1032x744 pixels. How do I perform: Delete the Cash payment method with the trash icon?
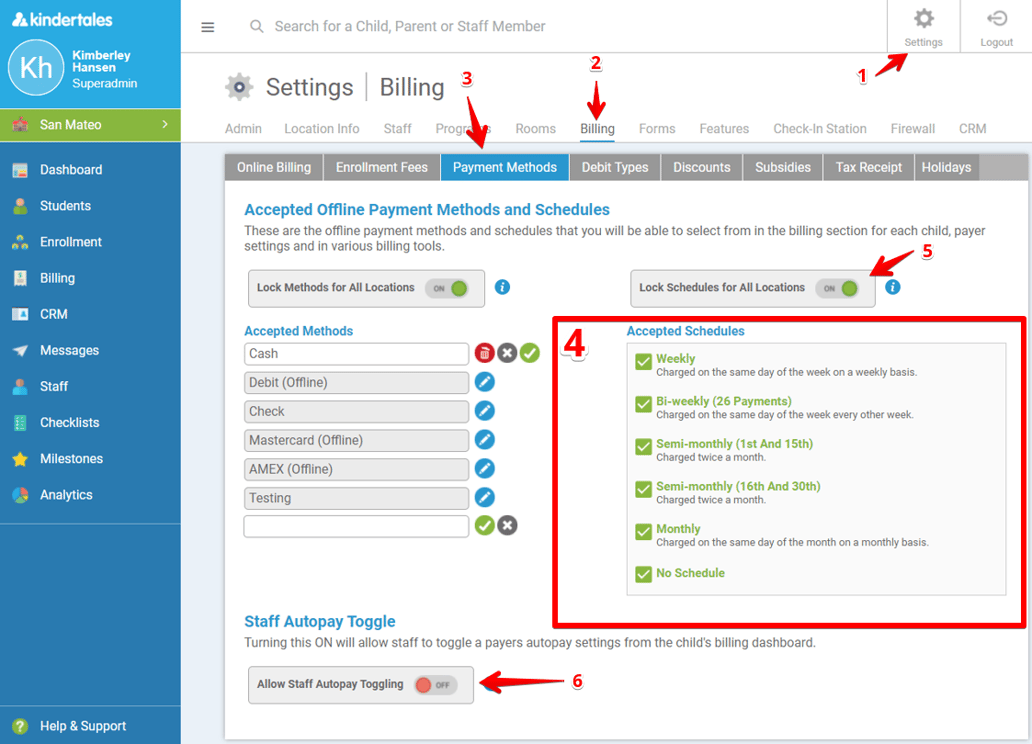[x=484, y=353]
